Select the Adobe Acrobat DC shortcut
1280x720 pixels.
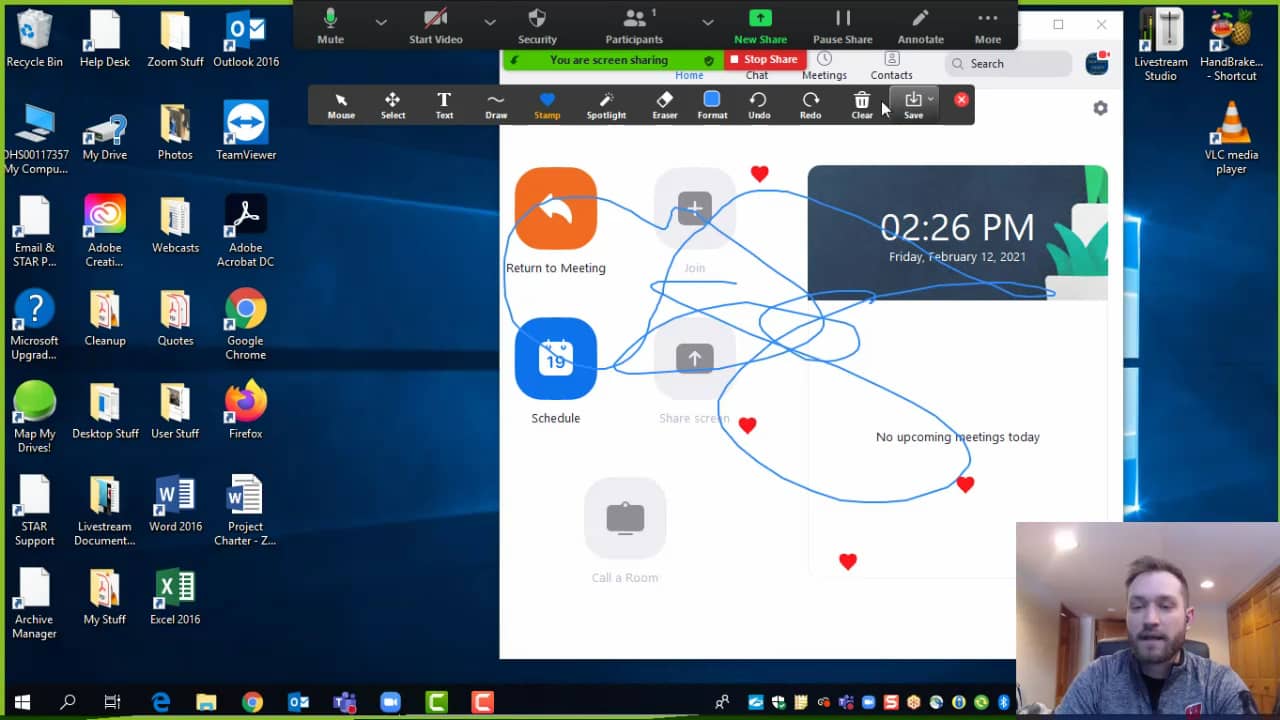245,231
